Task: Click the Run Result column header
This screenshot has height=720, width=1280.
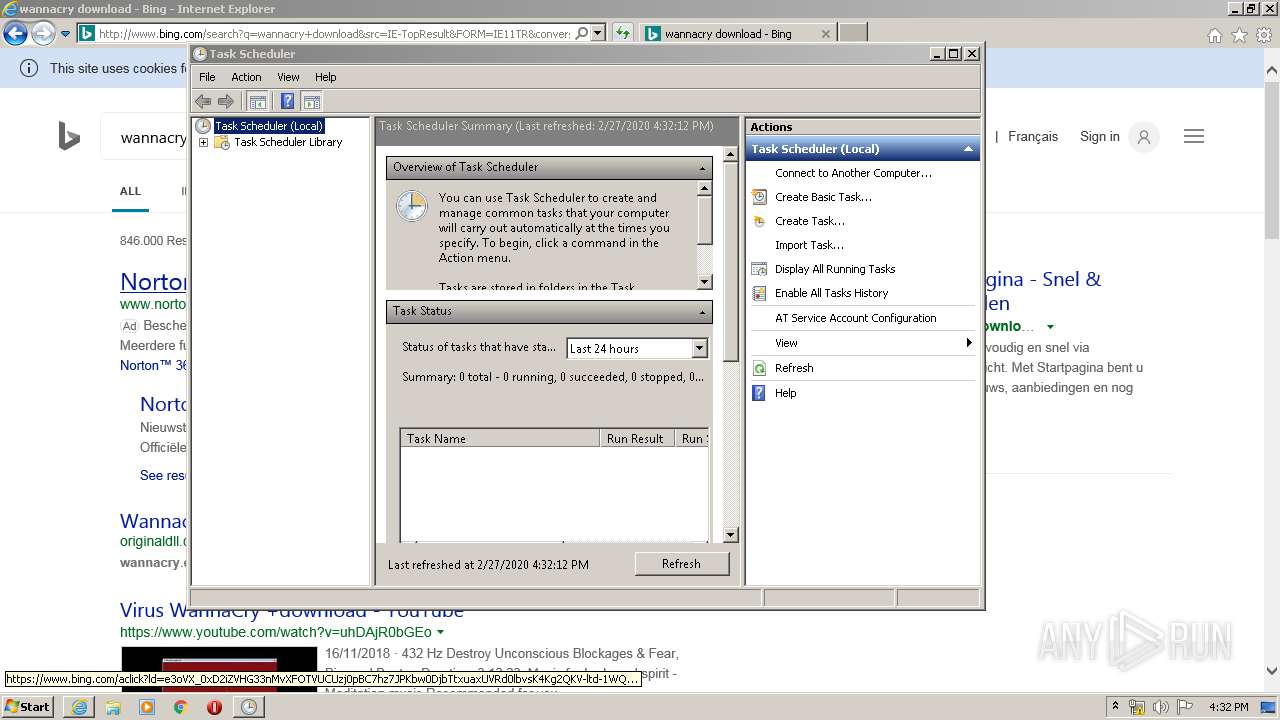Action: 636,438
